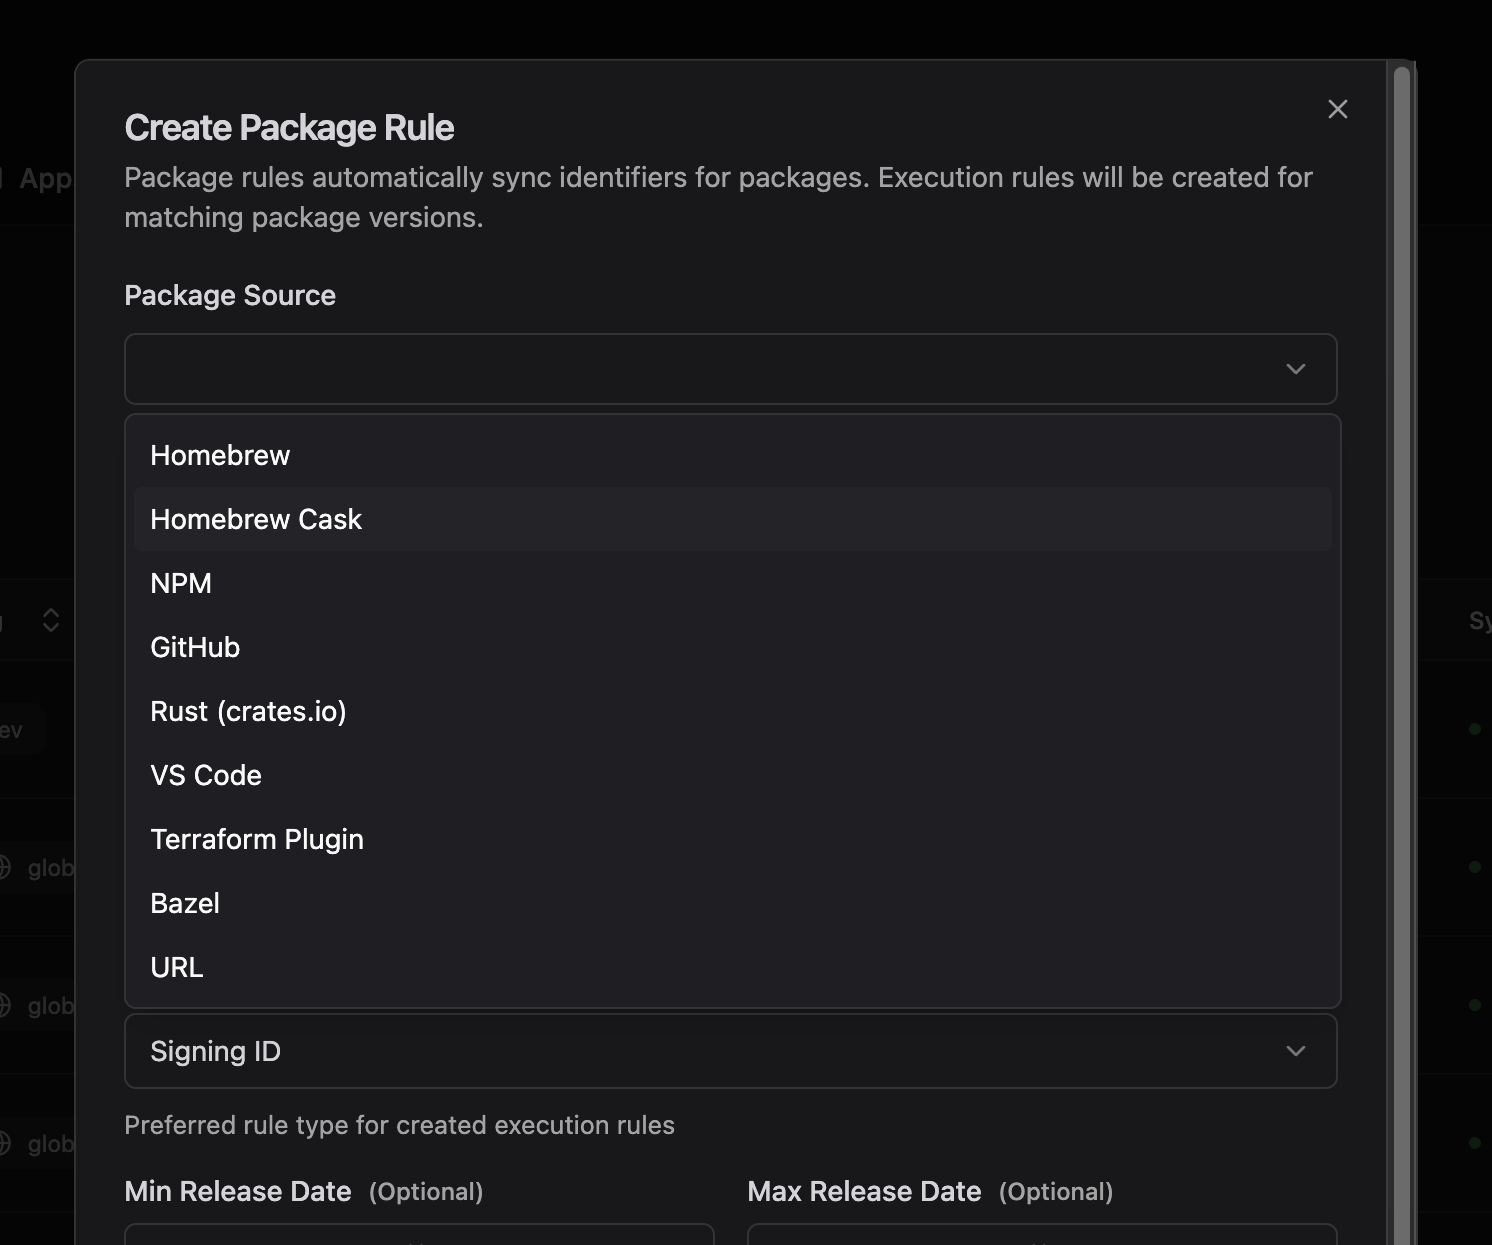The image size is (1492, 1245).
Task: Click the globe icon on the middle row
Action: pos(4,1006)
